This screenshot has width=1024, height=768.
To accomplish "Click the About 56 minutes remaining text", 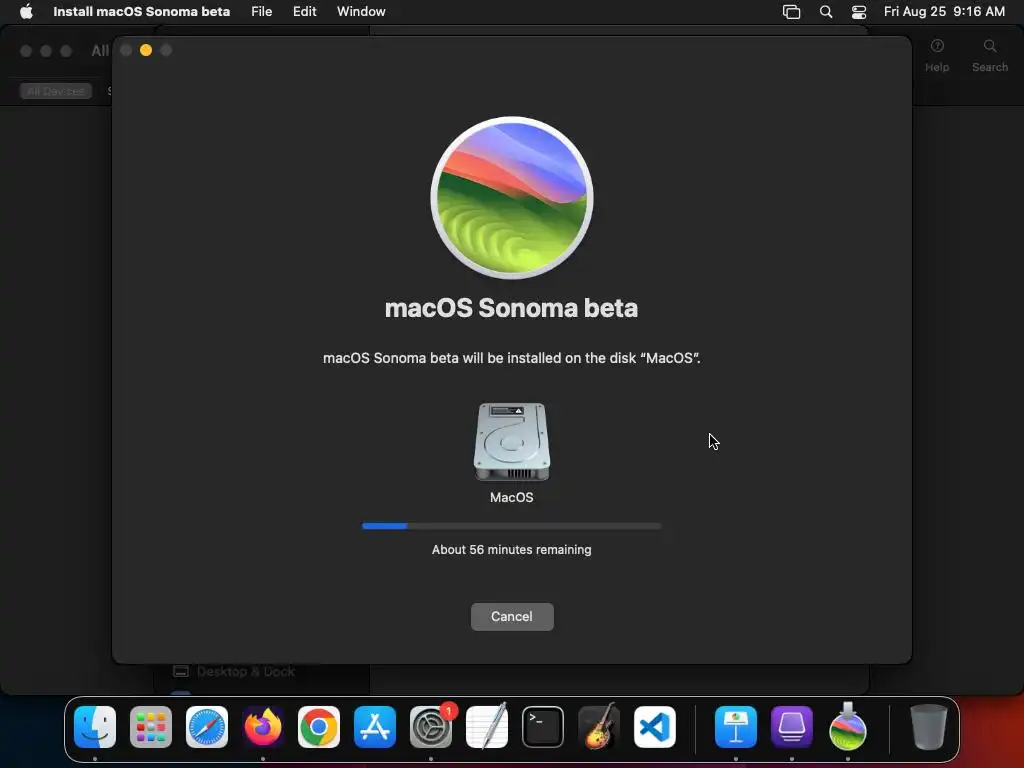I will (x=512, y=550).
